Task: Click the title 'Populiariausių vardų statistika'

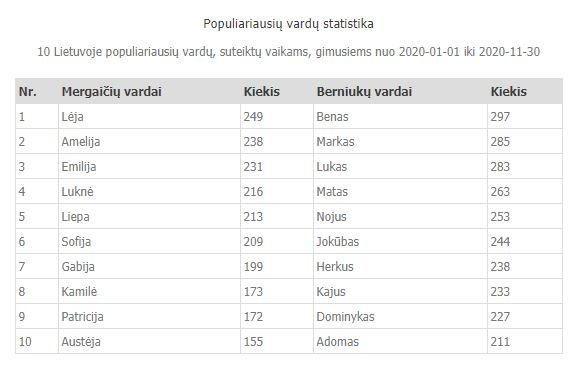Action: 288,24
